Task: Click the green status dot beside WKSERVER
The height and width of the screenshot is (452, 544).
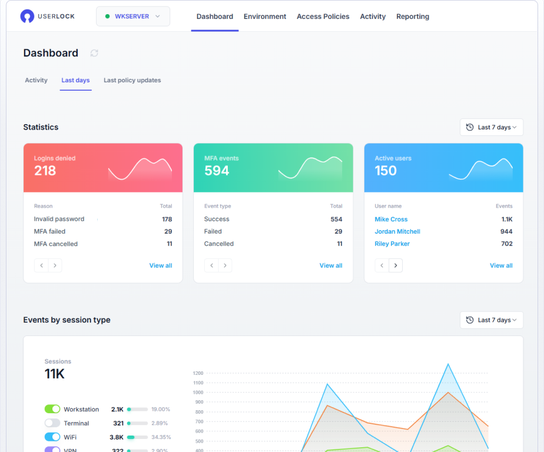Action: pyautogui.click(x=107, y=16)
